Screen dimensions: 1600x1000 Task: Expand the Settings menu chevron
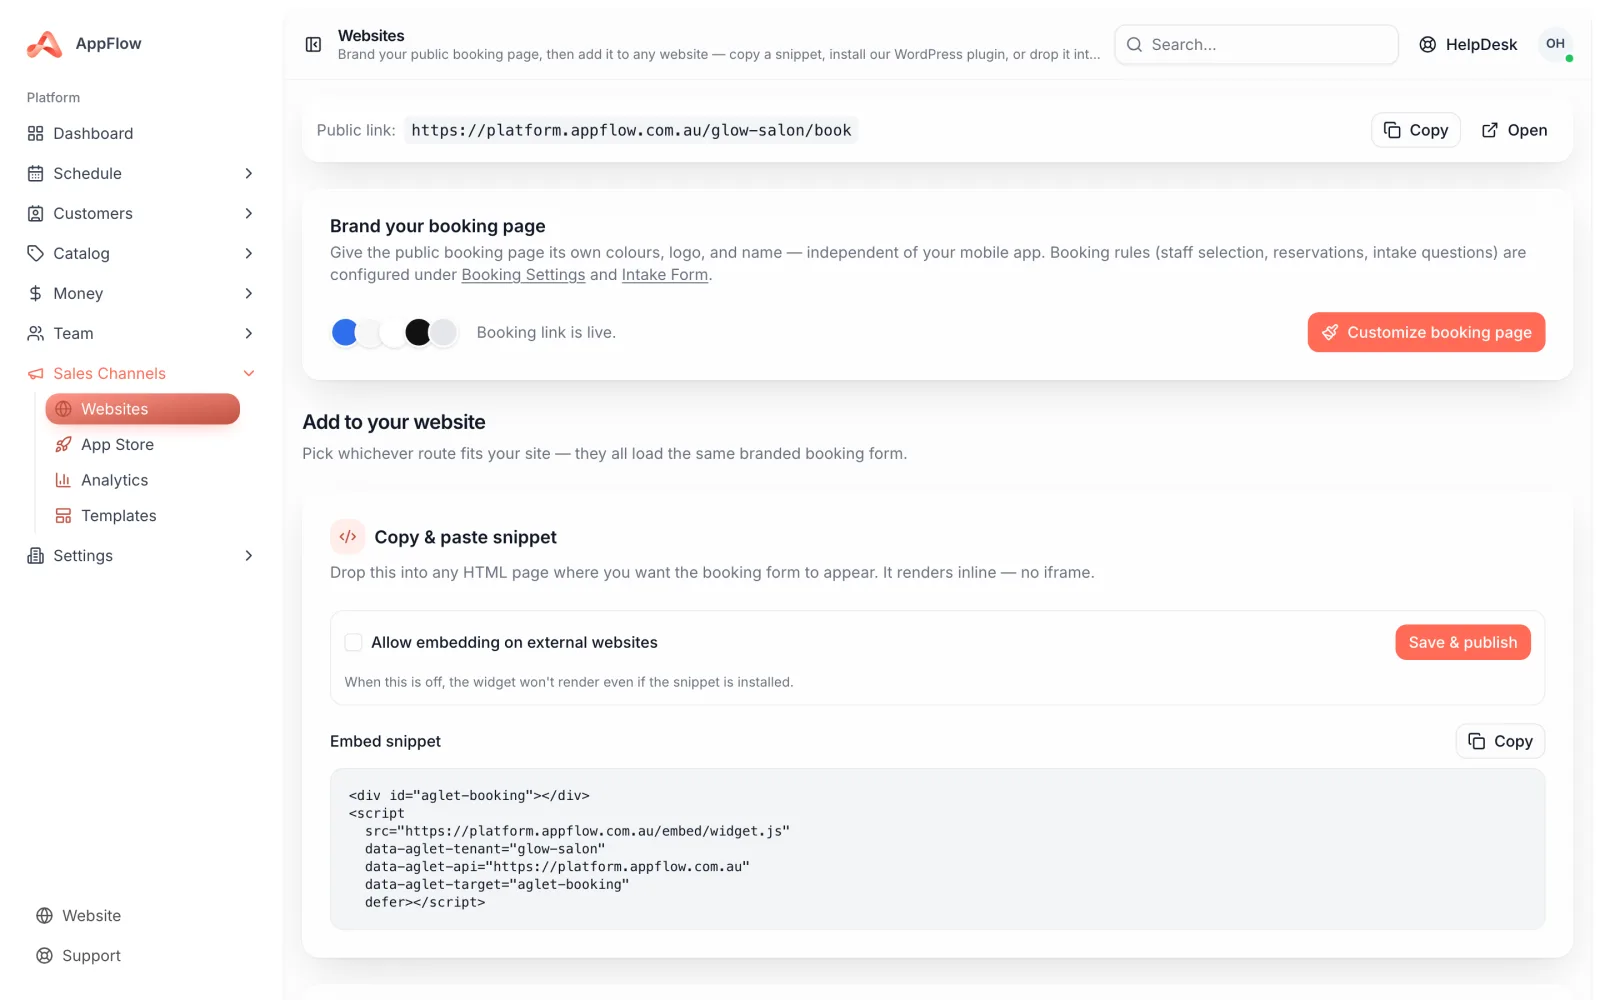(249, 555)
